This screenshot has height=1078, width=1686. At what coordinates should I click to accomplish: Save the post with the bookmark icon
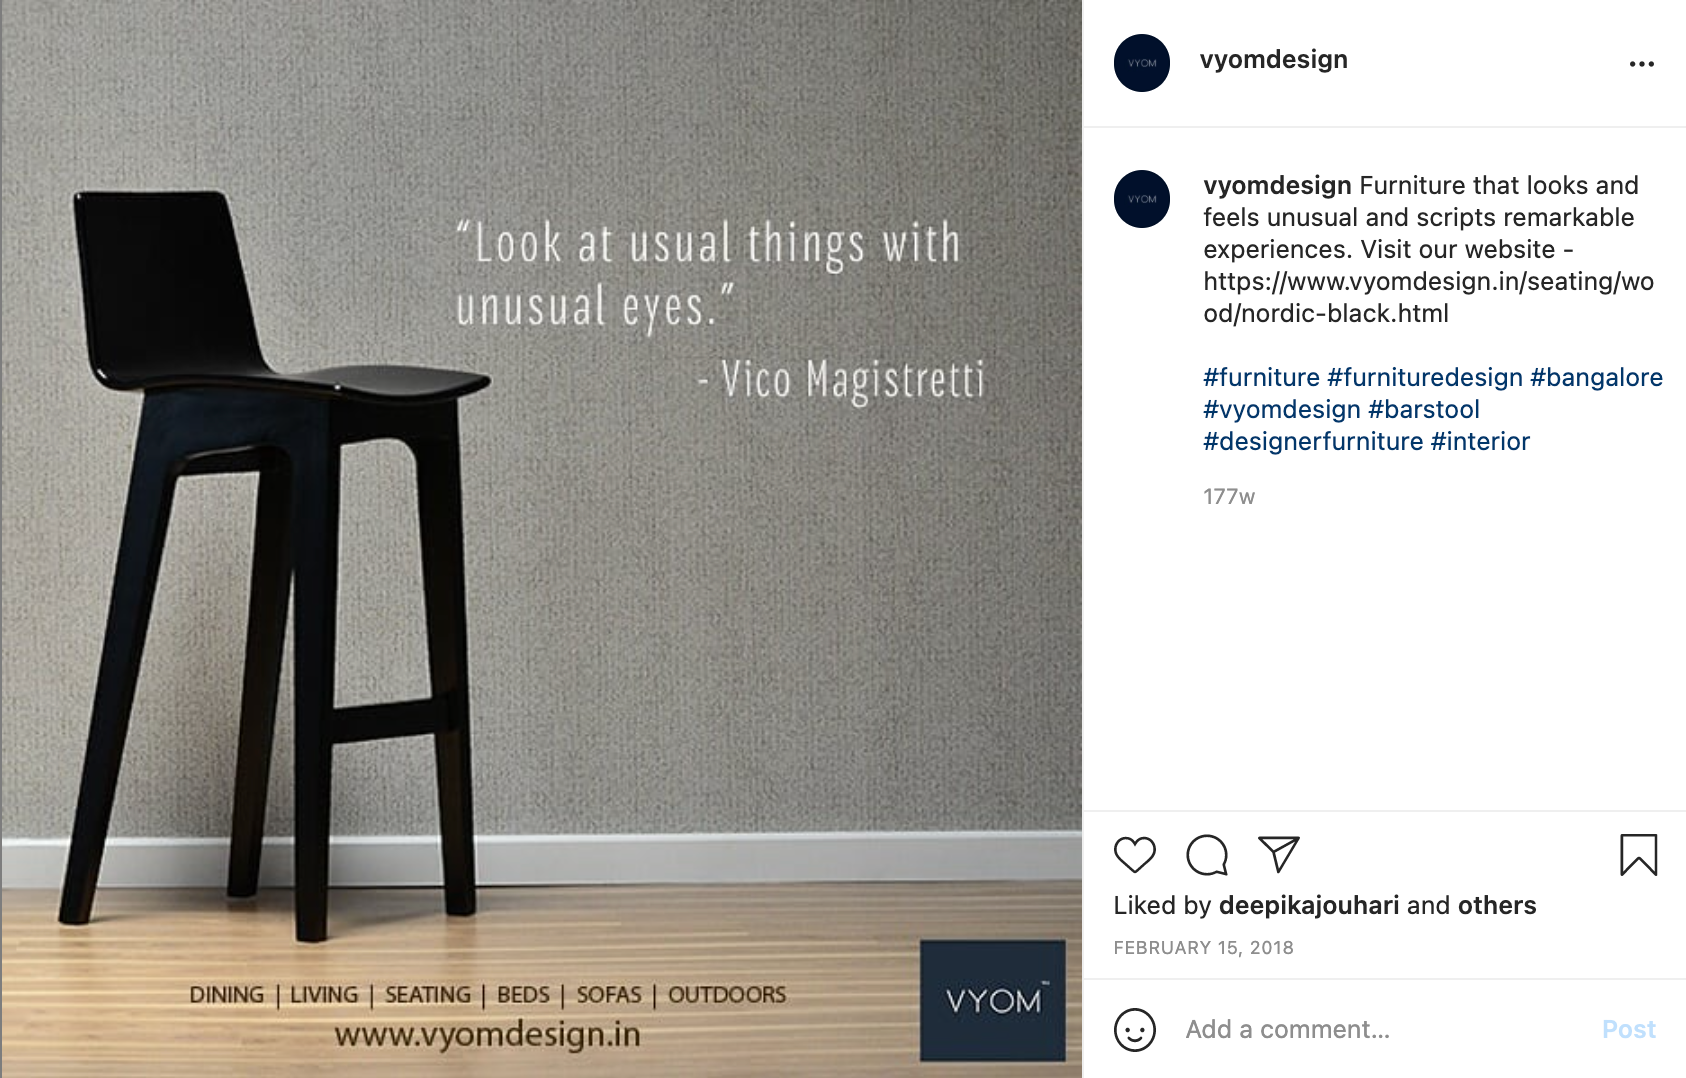click(x=1638, y=855)
